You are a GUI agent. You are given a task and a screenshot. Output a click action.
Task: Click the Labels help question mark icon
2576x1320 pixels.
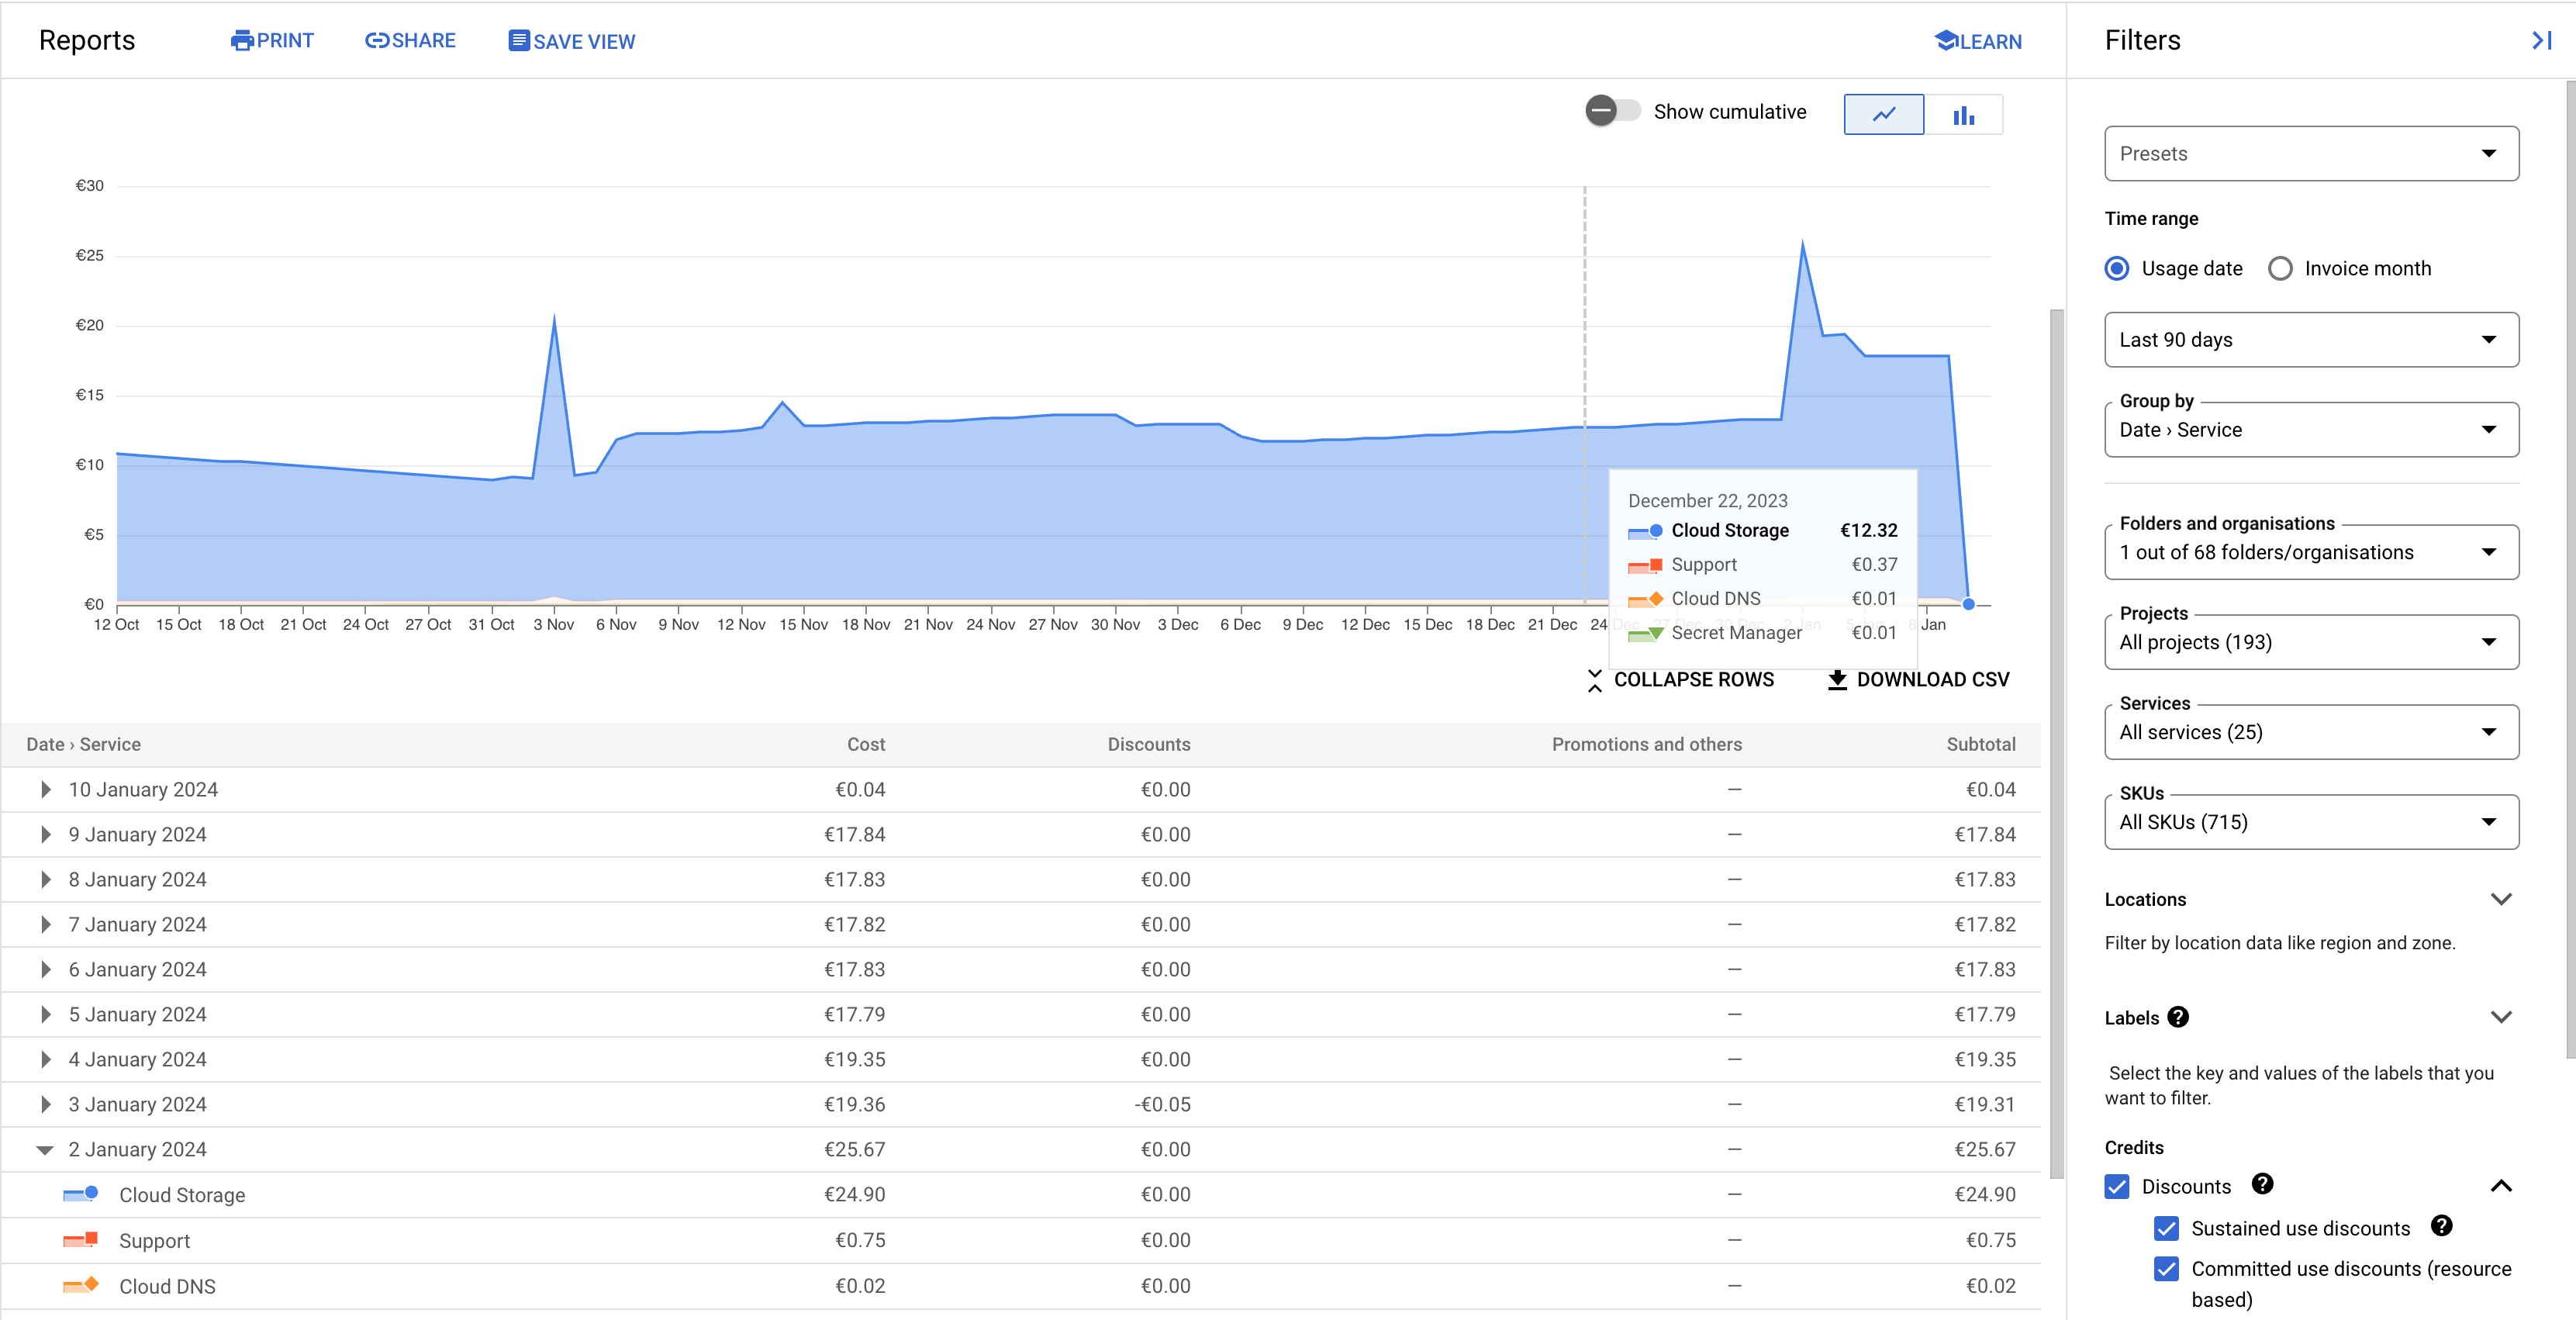tap(2178, 1018)
